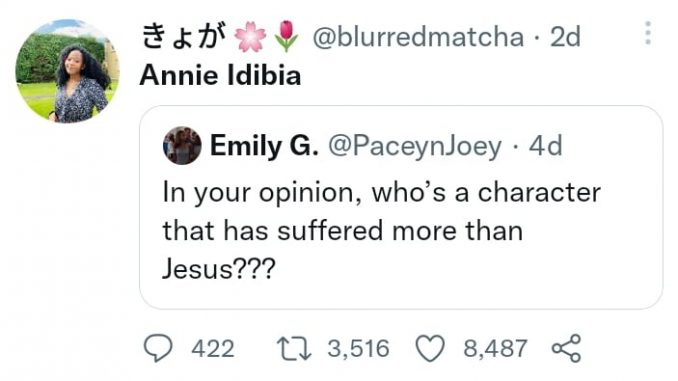Open the three-dot more options menu
678x381 pixels.
point(647,33)
